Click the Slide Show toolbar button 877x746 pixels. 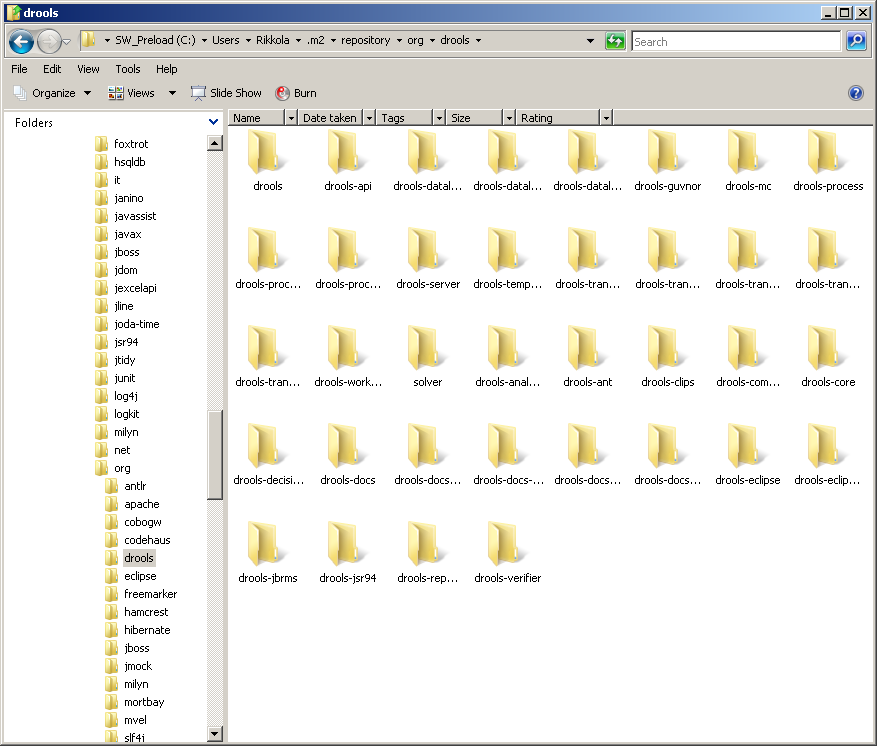[x=226, y=93]
